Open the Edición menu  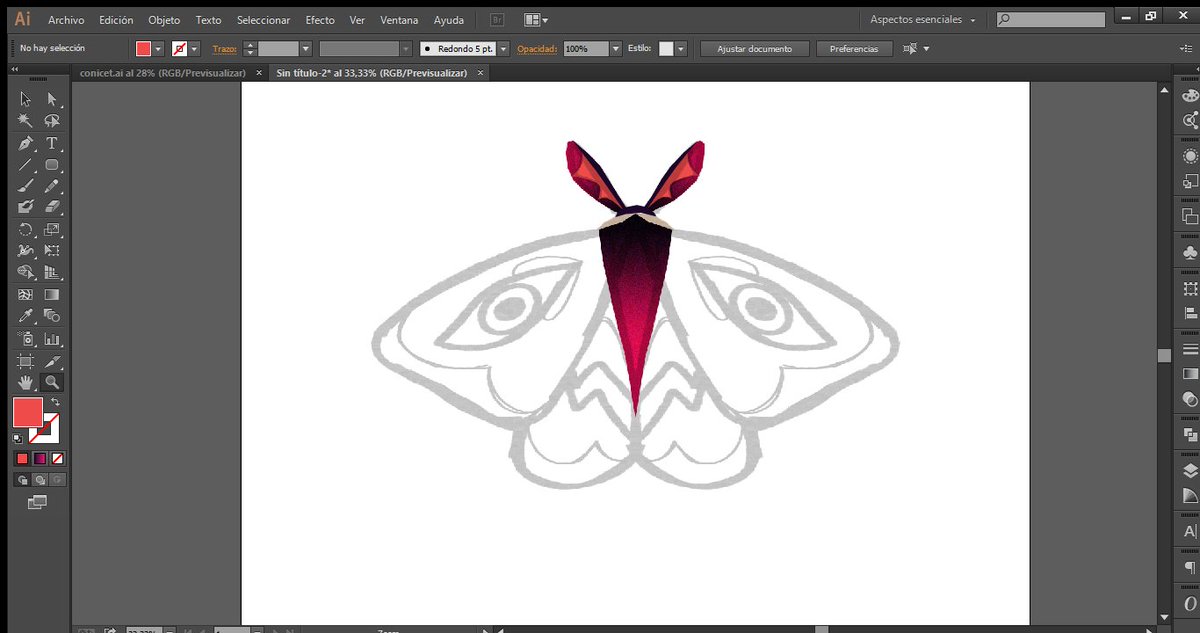pyautogui.click(x=116, y=20)
